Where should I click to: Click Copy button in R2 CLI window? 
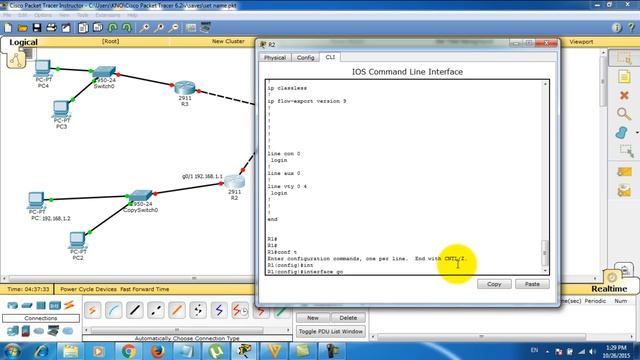point(494,284)
